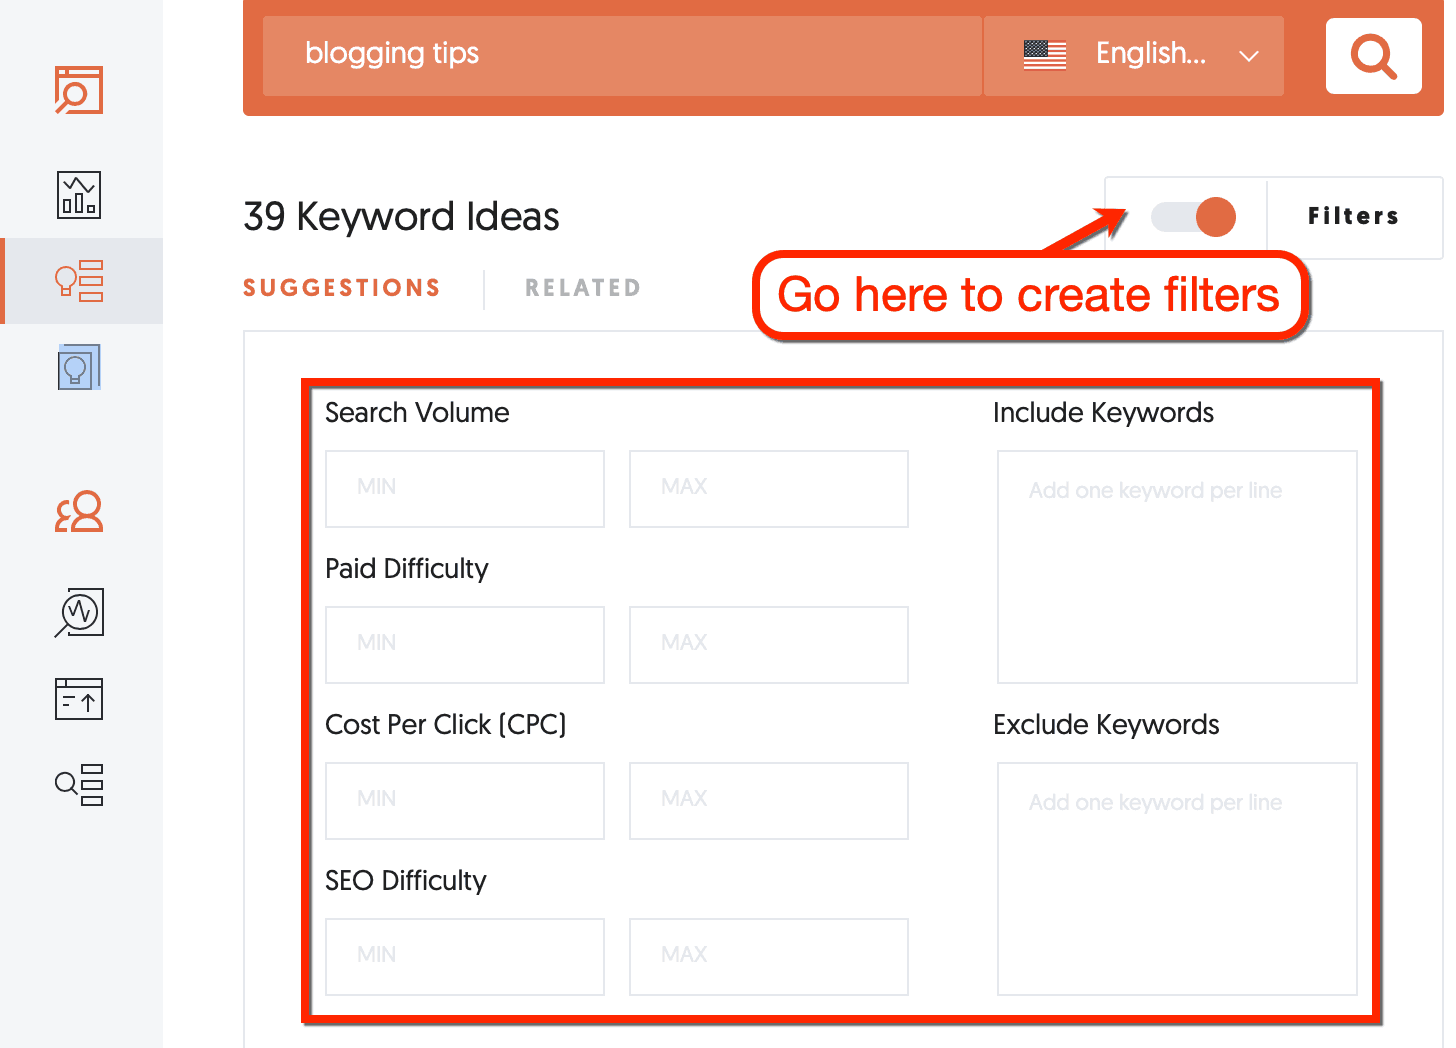
Task: Click the Filters label
Action: tap(1354, 217)
